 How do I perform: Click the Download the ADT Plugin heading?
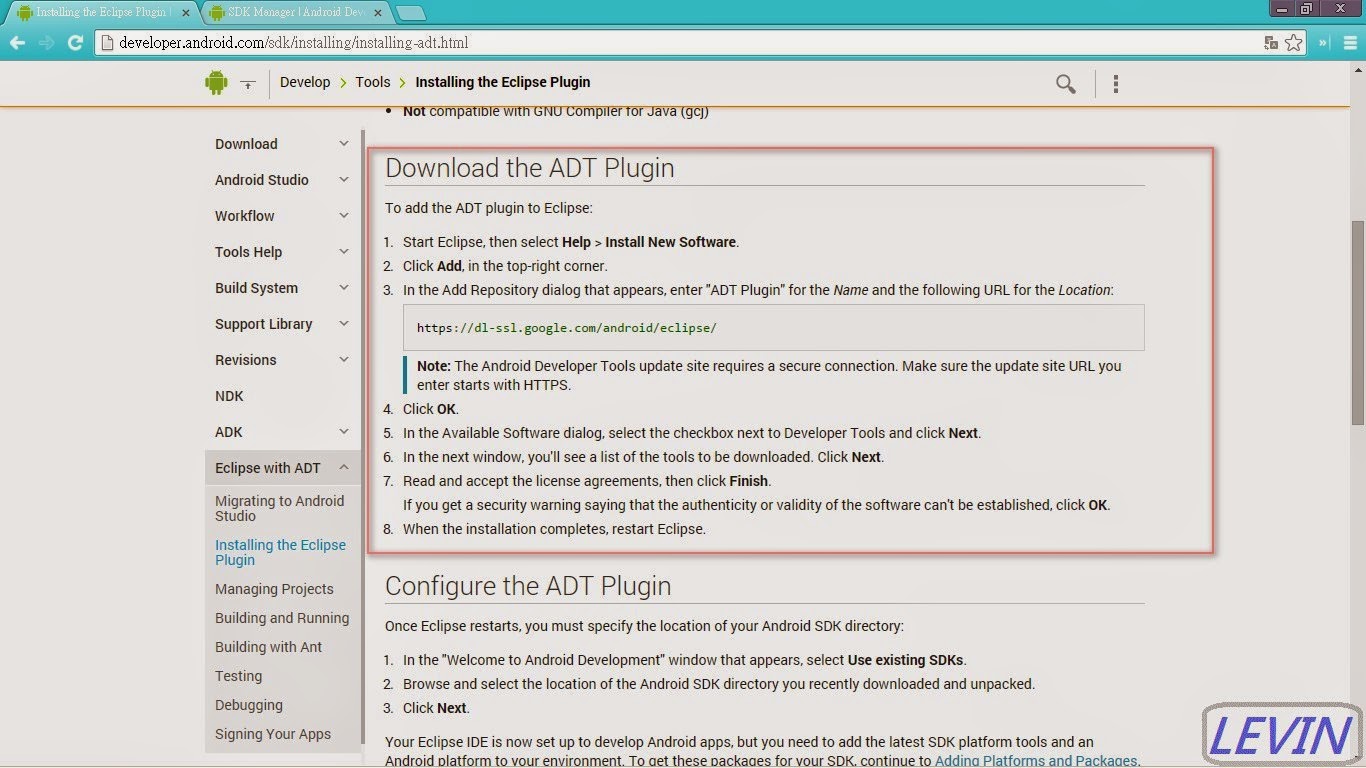[x=530, y=168]
